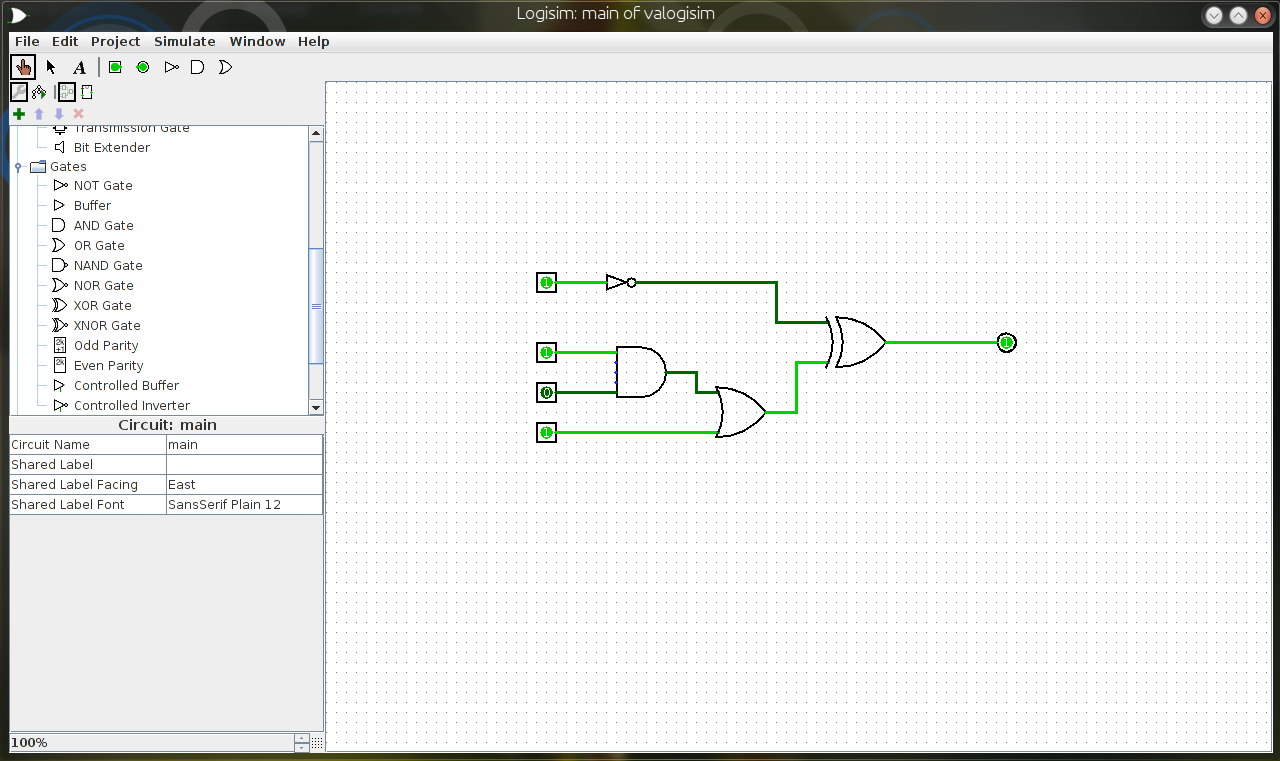Click the AND gate on canvas
Viewport: 1280px width, 761px height.
[x=641, y=372]
